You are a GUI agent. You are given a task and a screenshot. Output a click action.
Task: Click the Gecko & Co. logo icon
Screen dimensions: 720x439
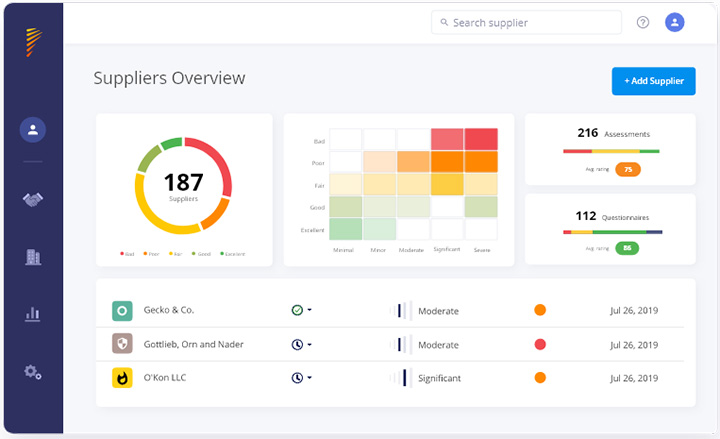click(x=122, y=311)
